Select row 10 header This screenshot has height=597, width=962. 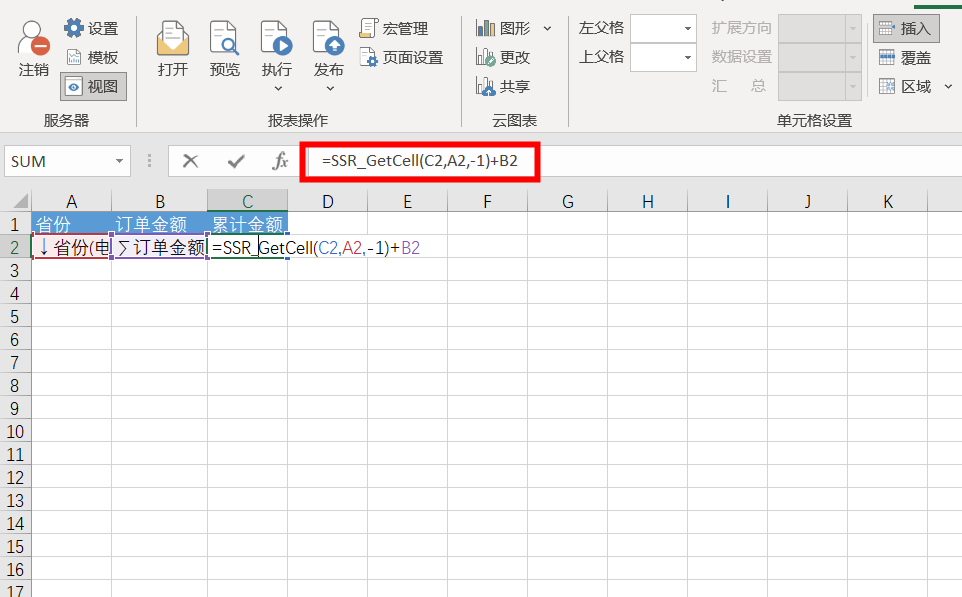click(15, 431)
